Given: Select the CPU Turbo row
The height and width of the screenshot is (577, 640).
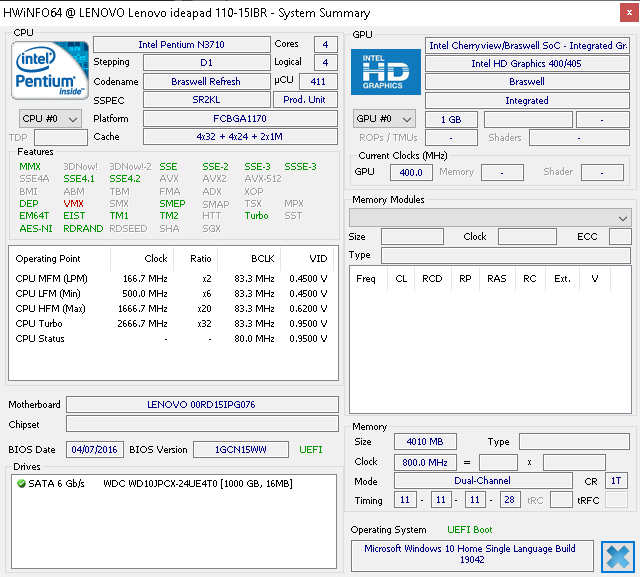Looking at the screenshot, I should click(x=171, y=324).
